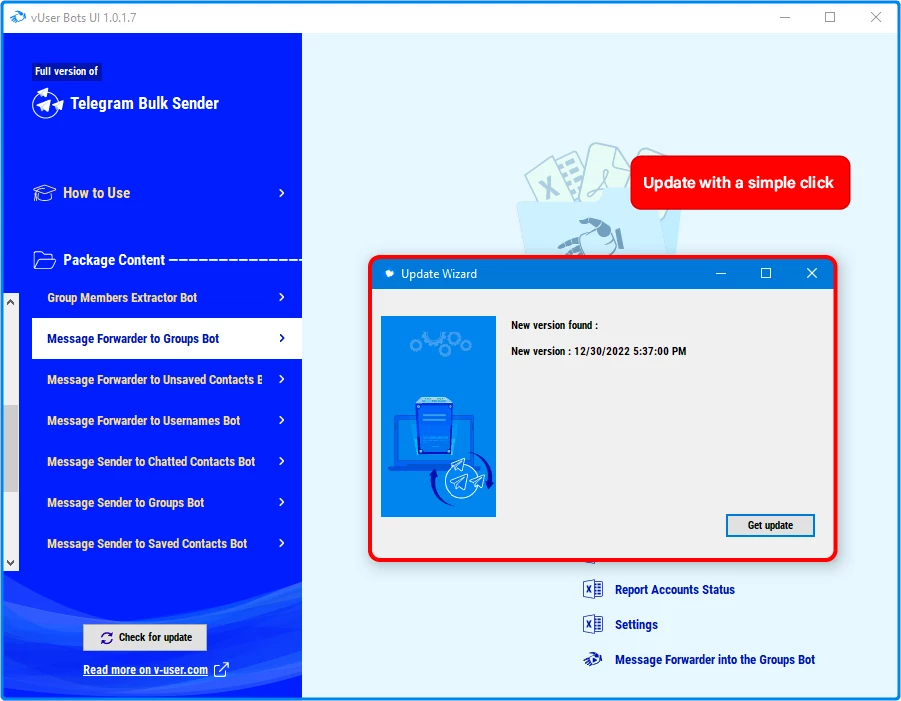Screen dimensions: 901x701
Task: Click the 'Full version of' label
Action: point(67,71)
